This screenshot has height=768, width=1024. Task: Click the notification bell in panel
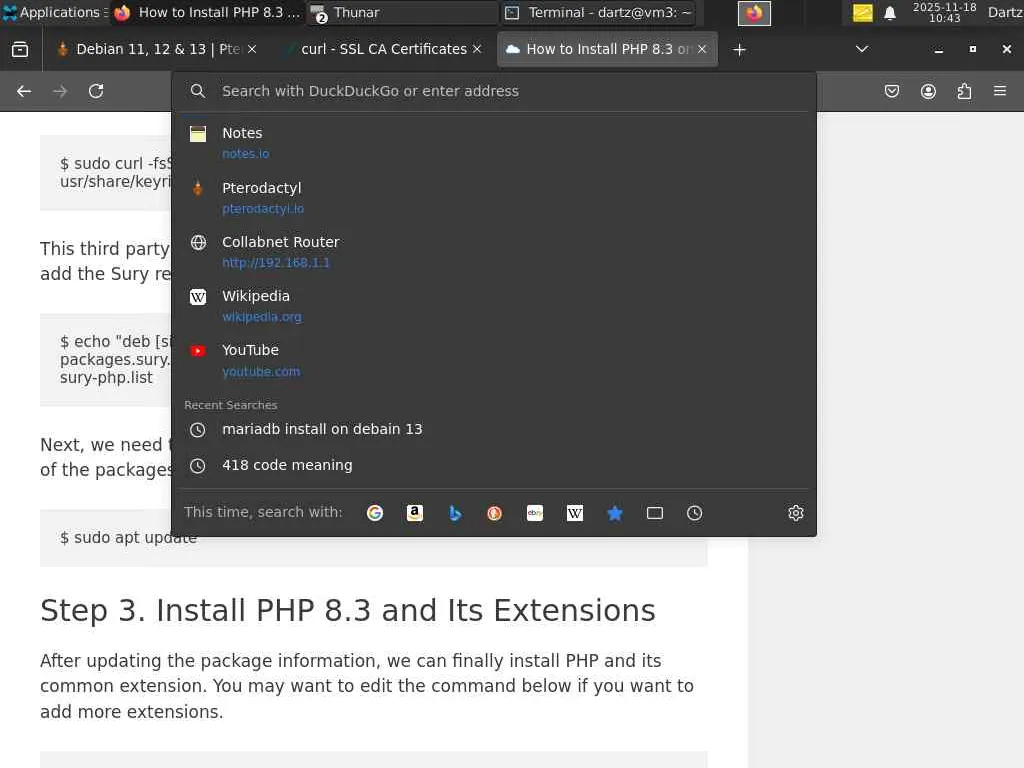click(889, 13)
